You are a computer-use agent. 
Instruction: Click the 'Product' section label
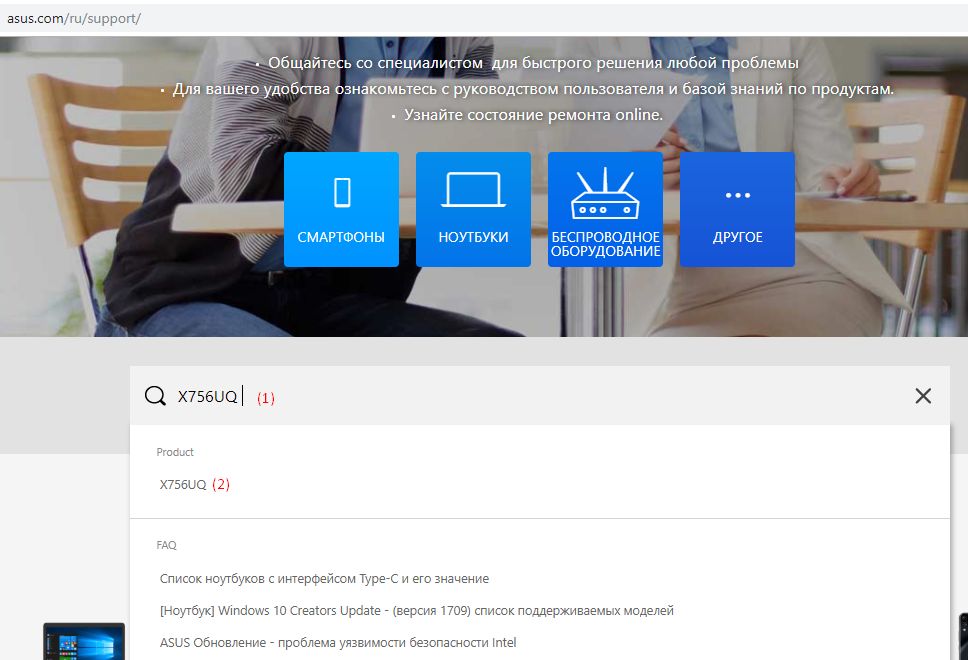coord(175,452)
